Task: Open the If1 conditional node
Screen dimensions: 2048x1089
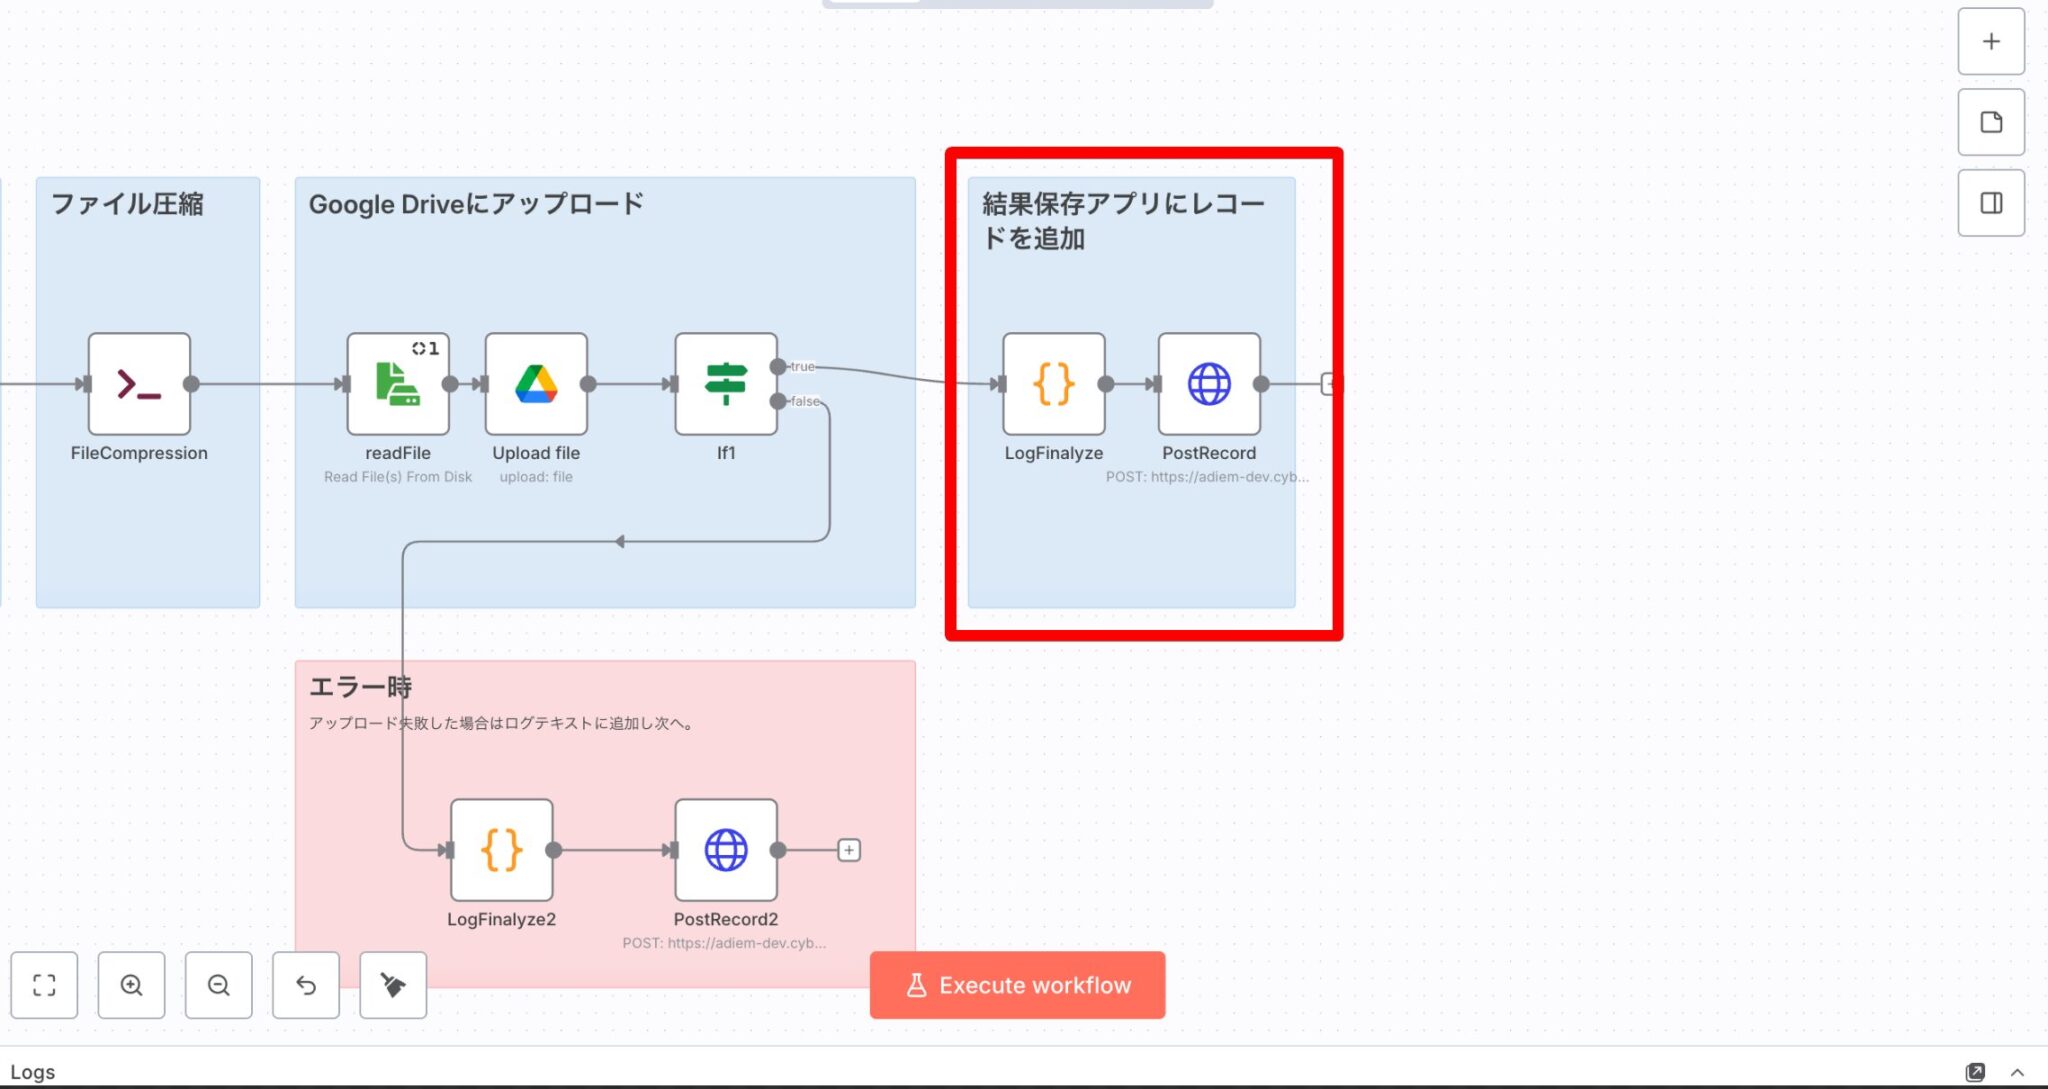Action: click(x=726, y=384)
